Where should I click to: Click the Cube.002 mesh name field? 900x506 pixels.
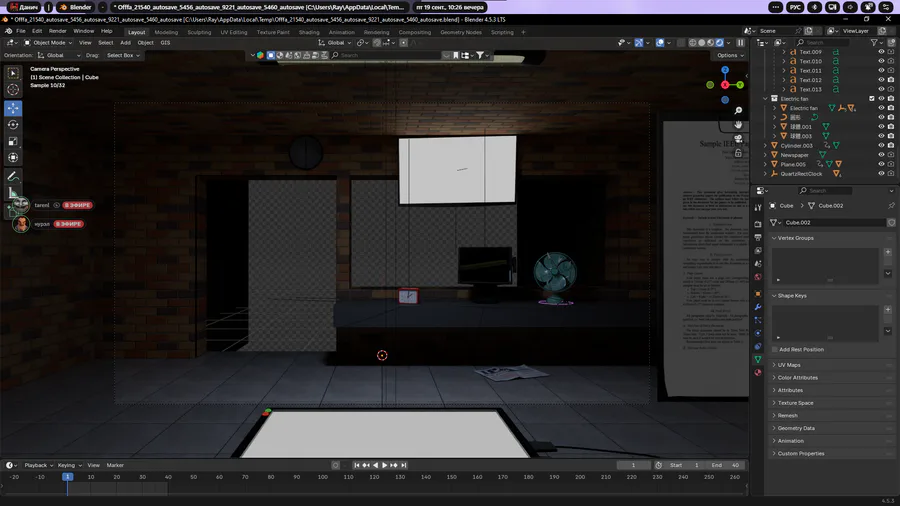[833, 223]
